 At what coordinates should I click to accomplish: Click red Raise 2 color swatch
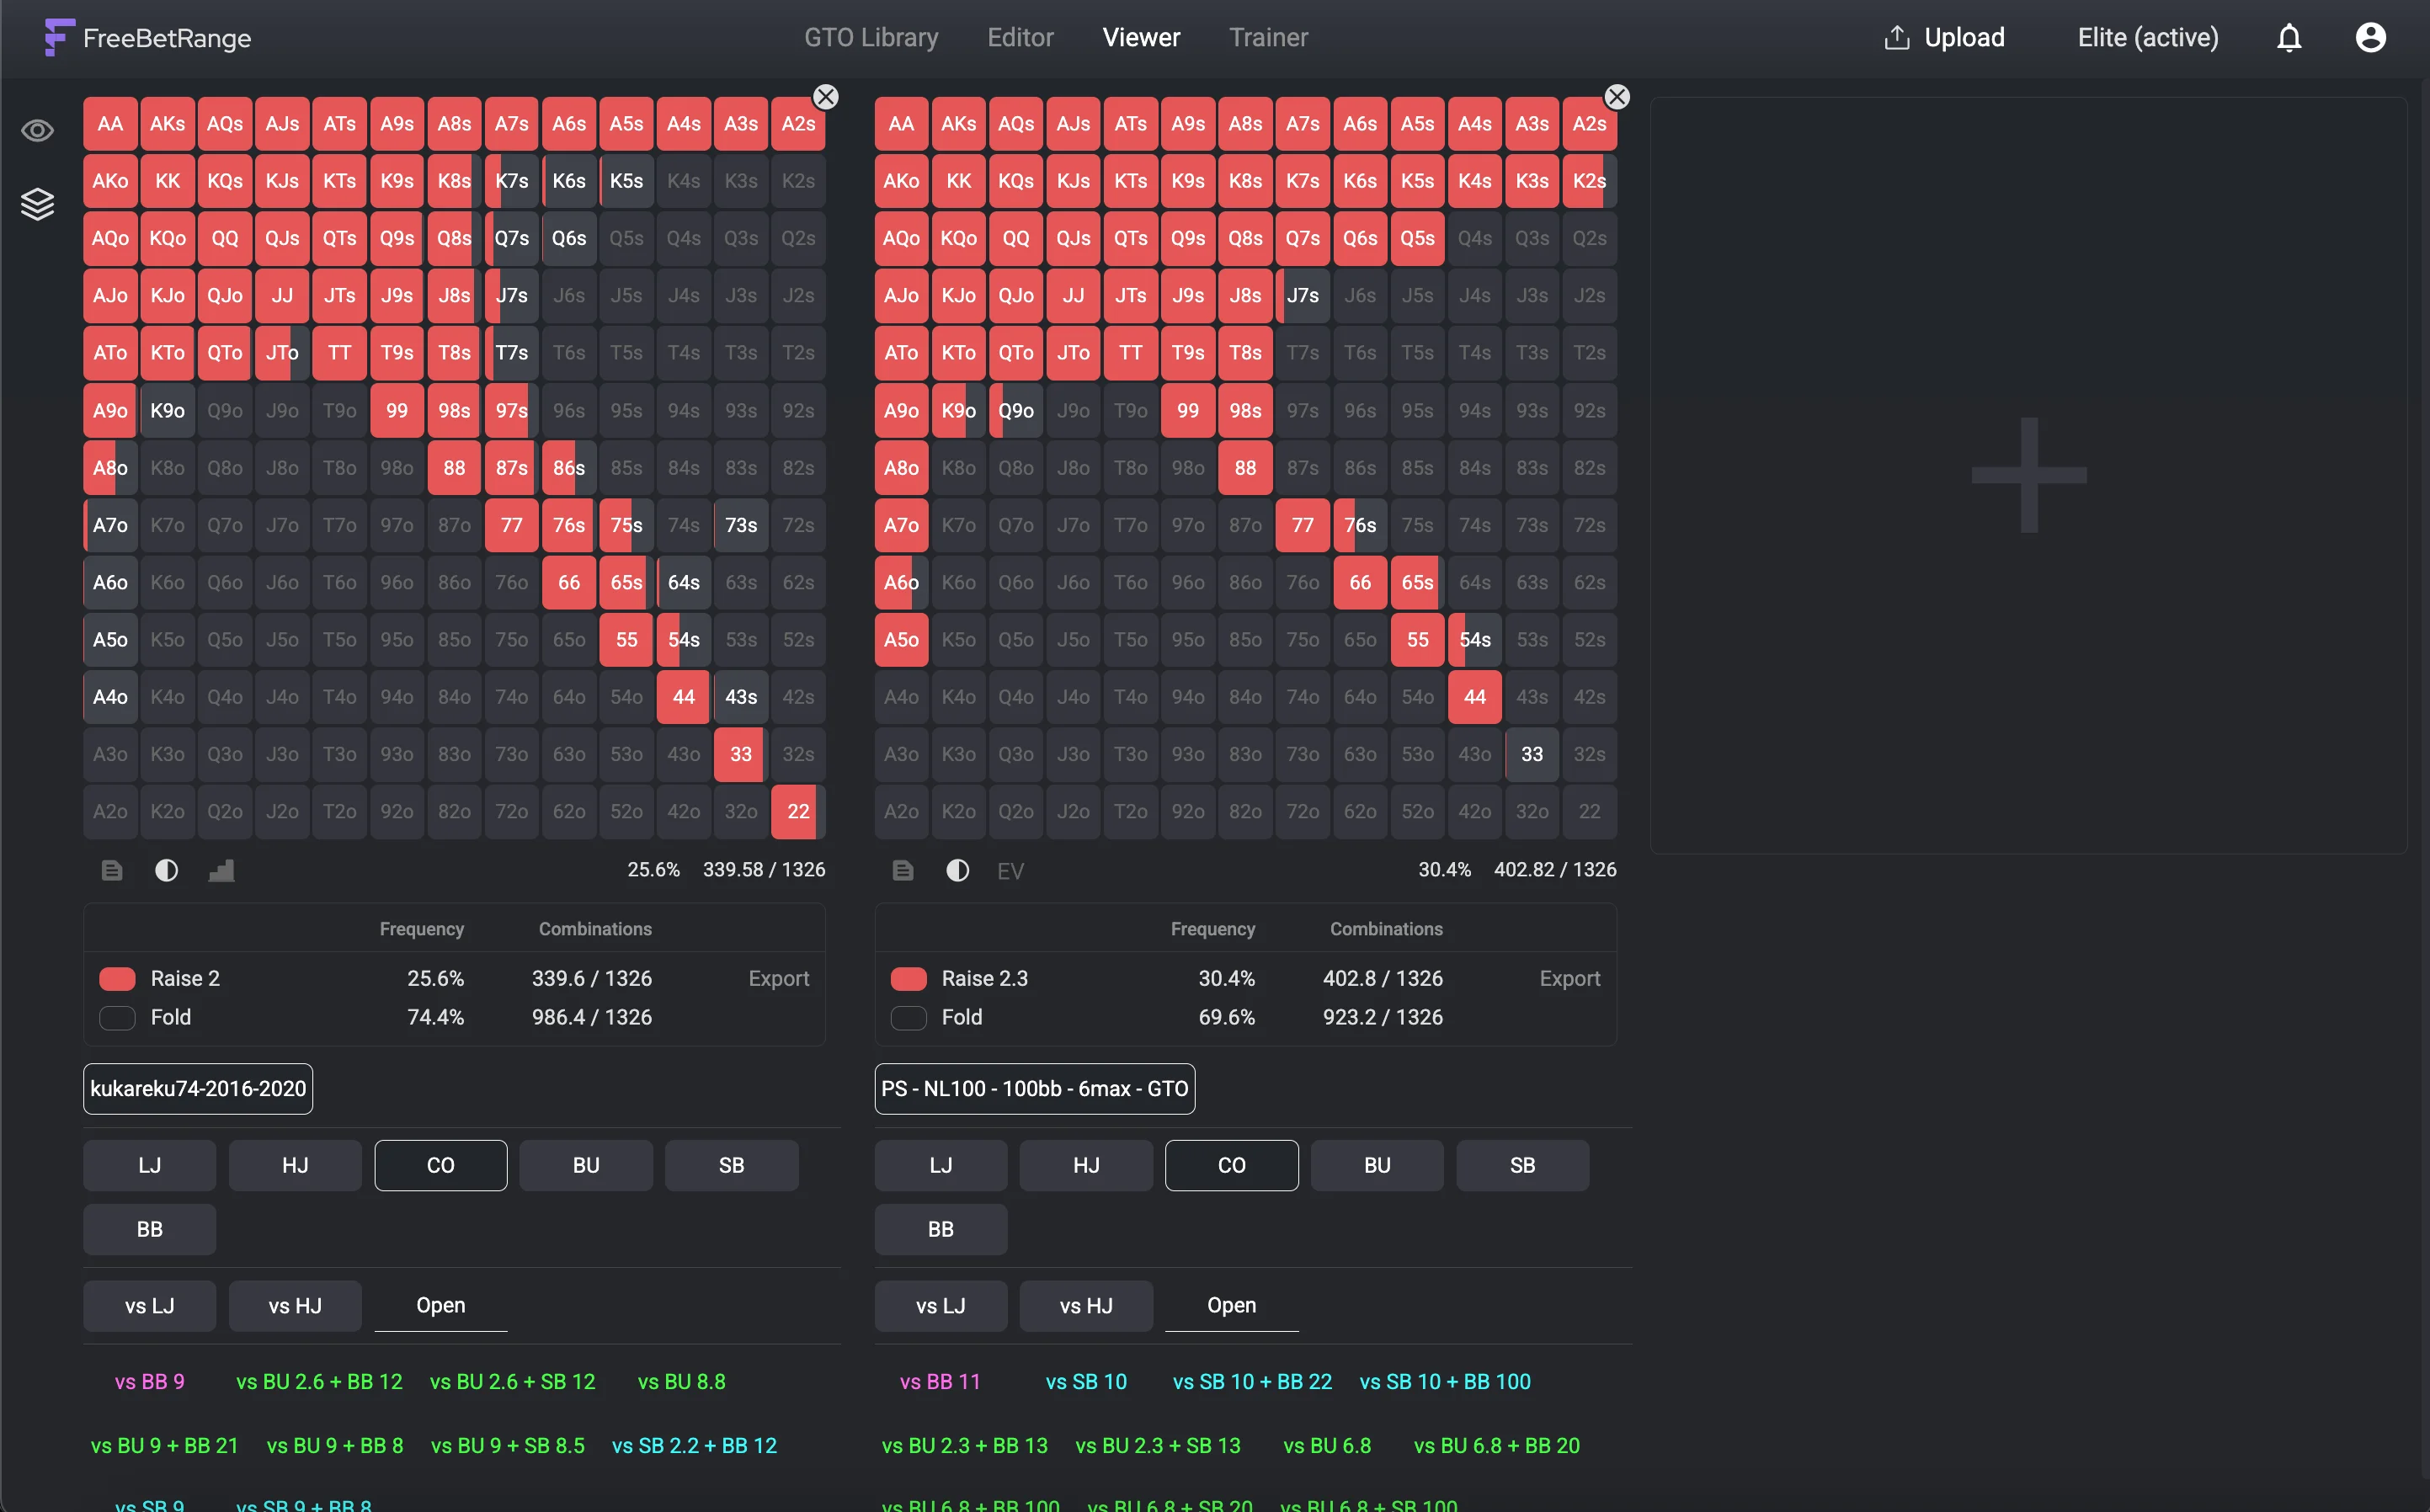pyautogui.click(x=117, y=978)
